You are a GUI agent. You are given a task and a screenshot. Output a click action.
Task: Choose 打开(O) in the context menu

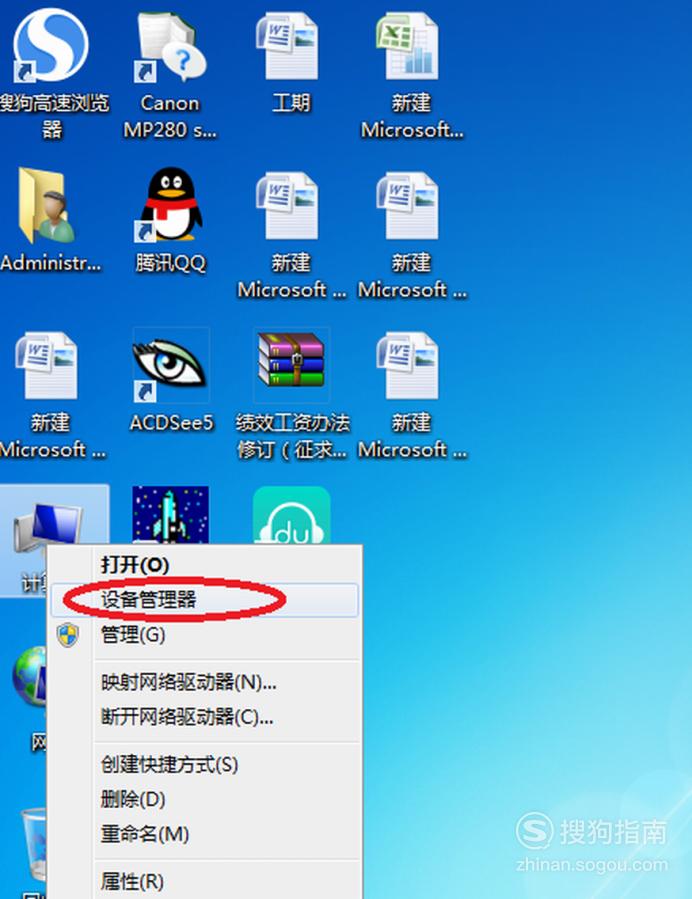tap(204, 565)
